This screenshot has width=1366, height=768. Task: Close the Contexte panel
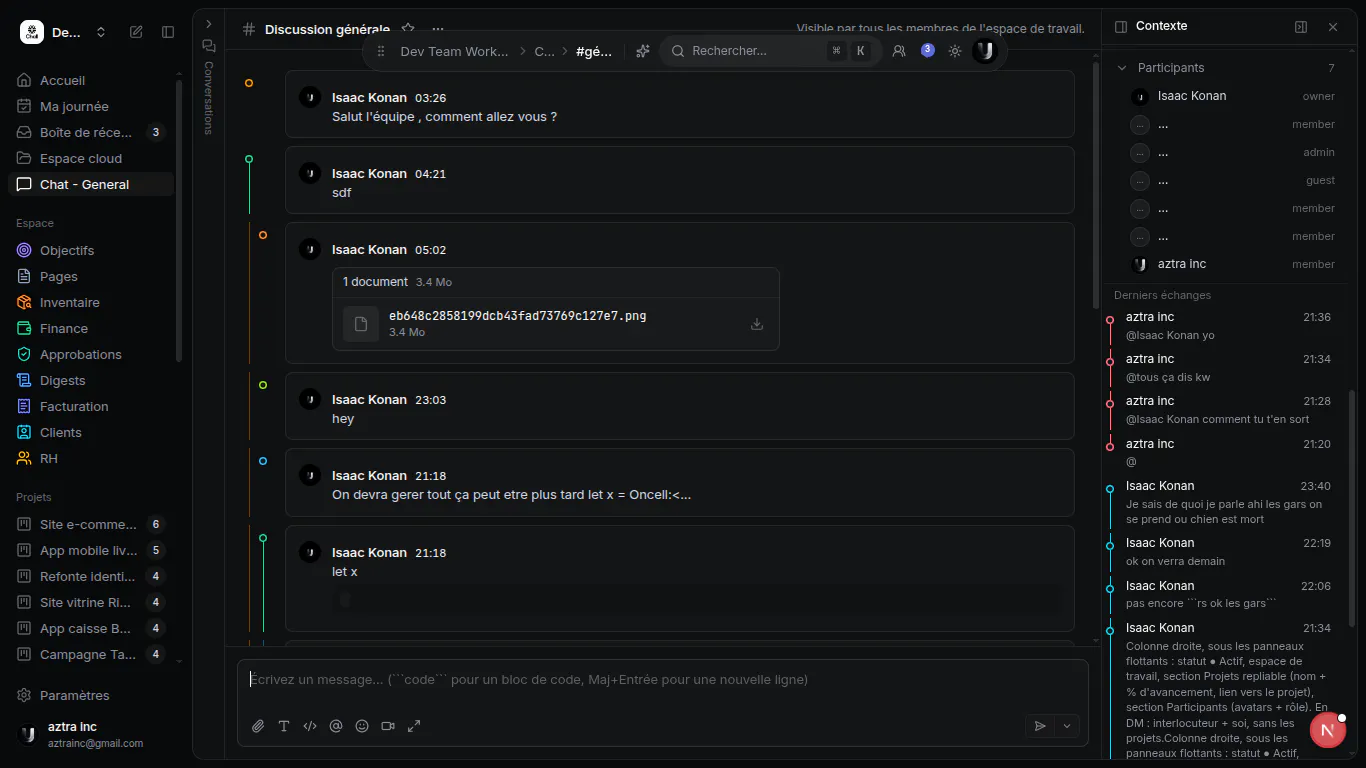pos(1333,27)
